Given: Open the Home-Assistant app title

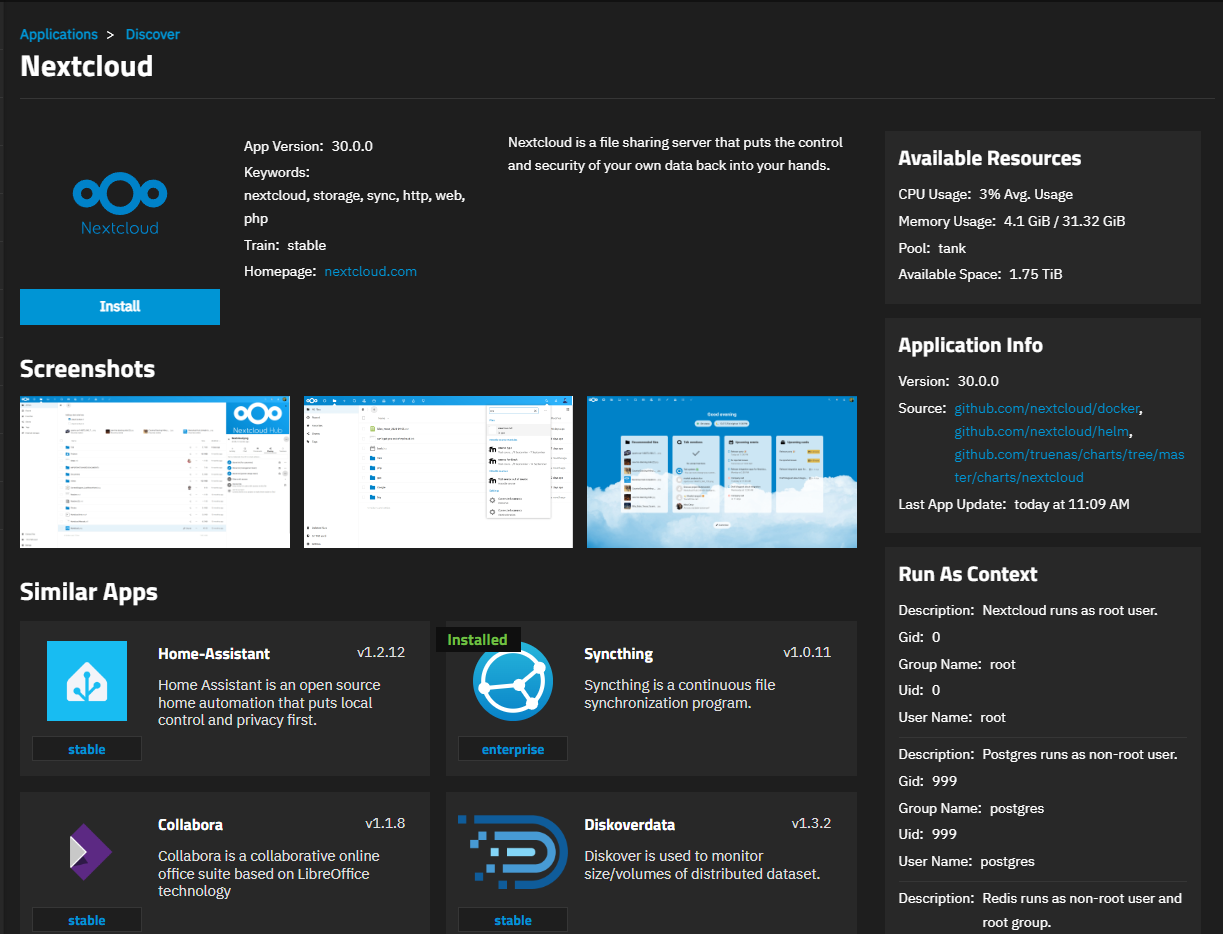Looking at the screenshot, I should (214, 654).
